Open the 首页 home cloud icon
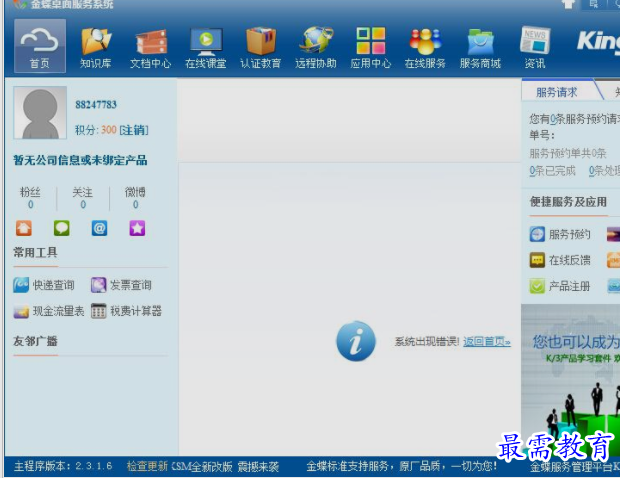 (40, 46)
